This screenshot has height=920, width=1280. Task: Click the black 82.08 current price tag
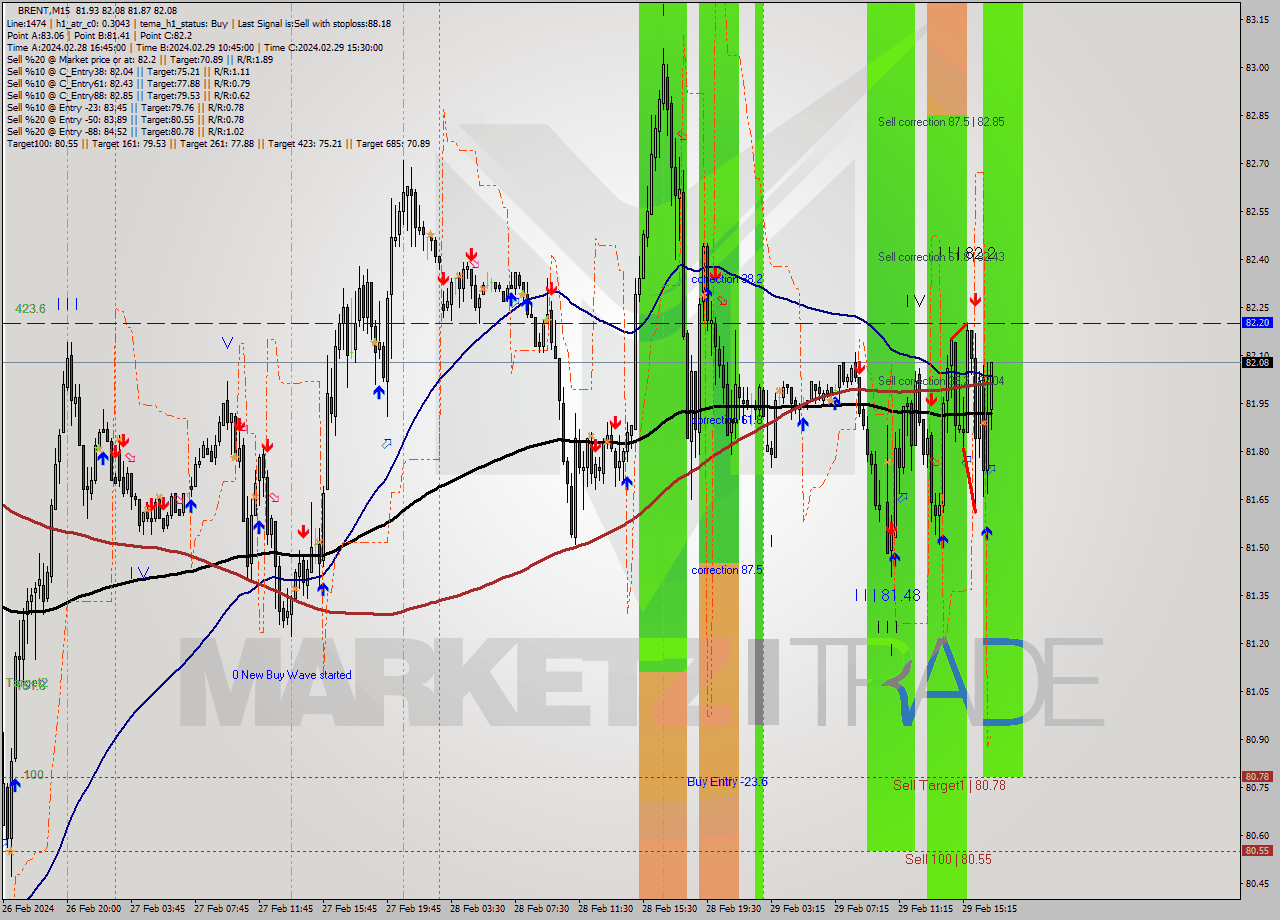(x=1257, y=363)
